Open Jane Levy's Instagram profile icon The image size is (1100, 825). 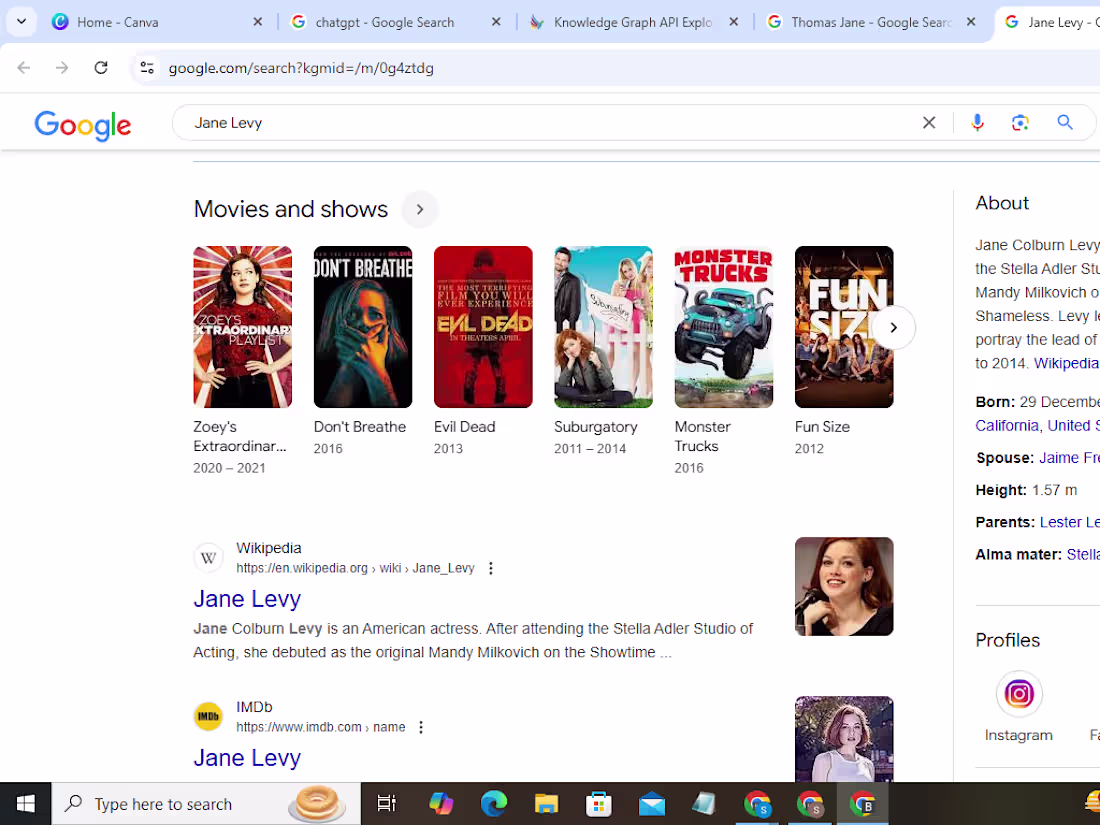[x=1019, y=693]
